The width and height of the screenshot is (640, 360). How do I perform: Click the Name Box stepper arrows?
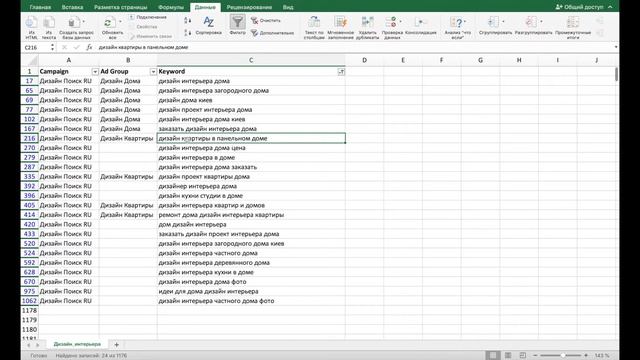tap(52, 47)
